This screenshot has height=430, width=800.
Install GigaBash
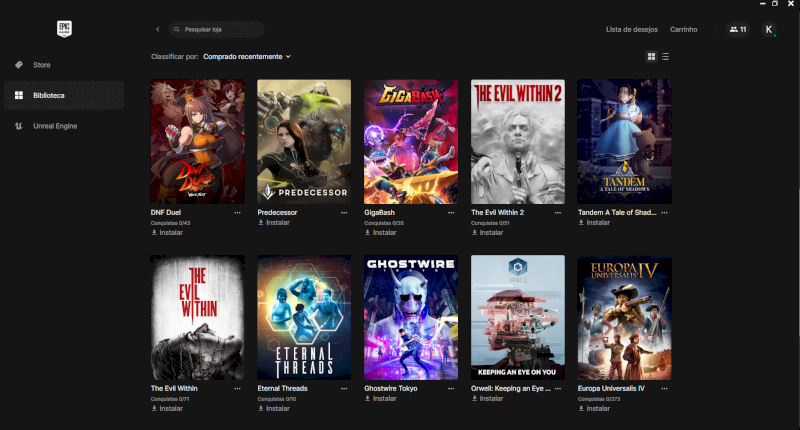pyautogui.click(x=381, y=233)
